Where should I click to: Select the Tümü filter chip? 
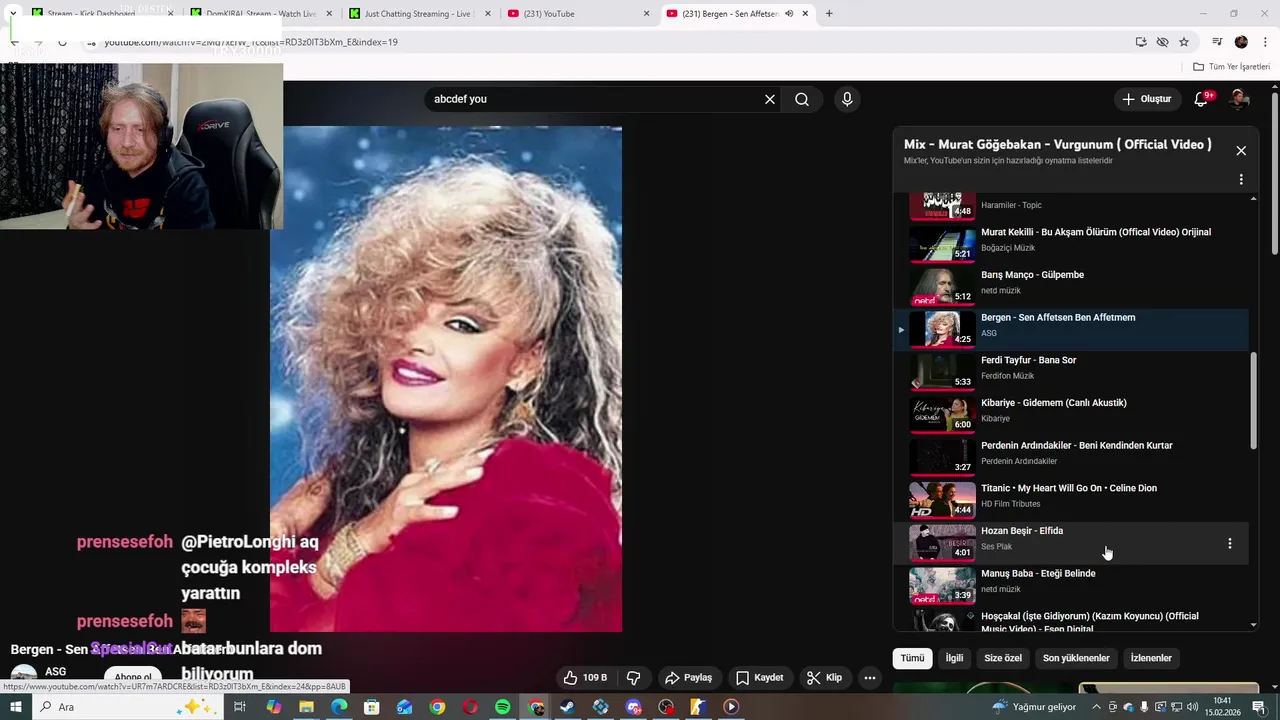click(912, 658)
